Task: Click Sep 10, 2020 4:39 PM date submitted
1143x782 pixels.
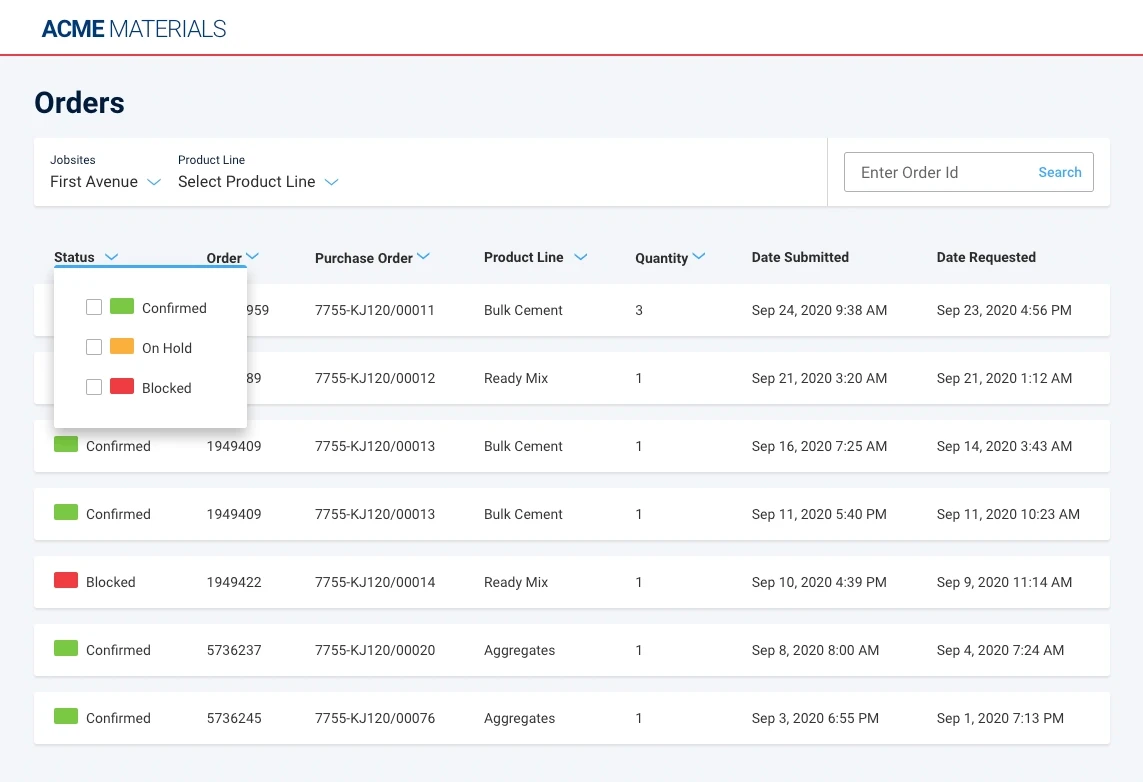Action: pos(819,582)
